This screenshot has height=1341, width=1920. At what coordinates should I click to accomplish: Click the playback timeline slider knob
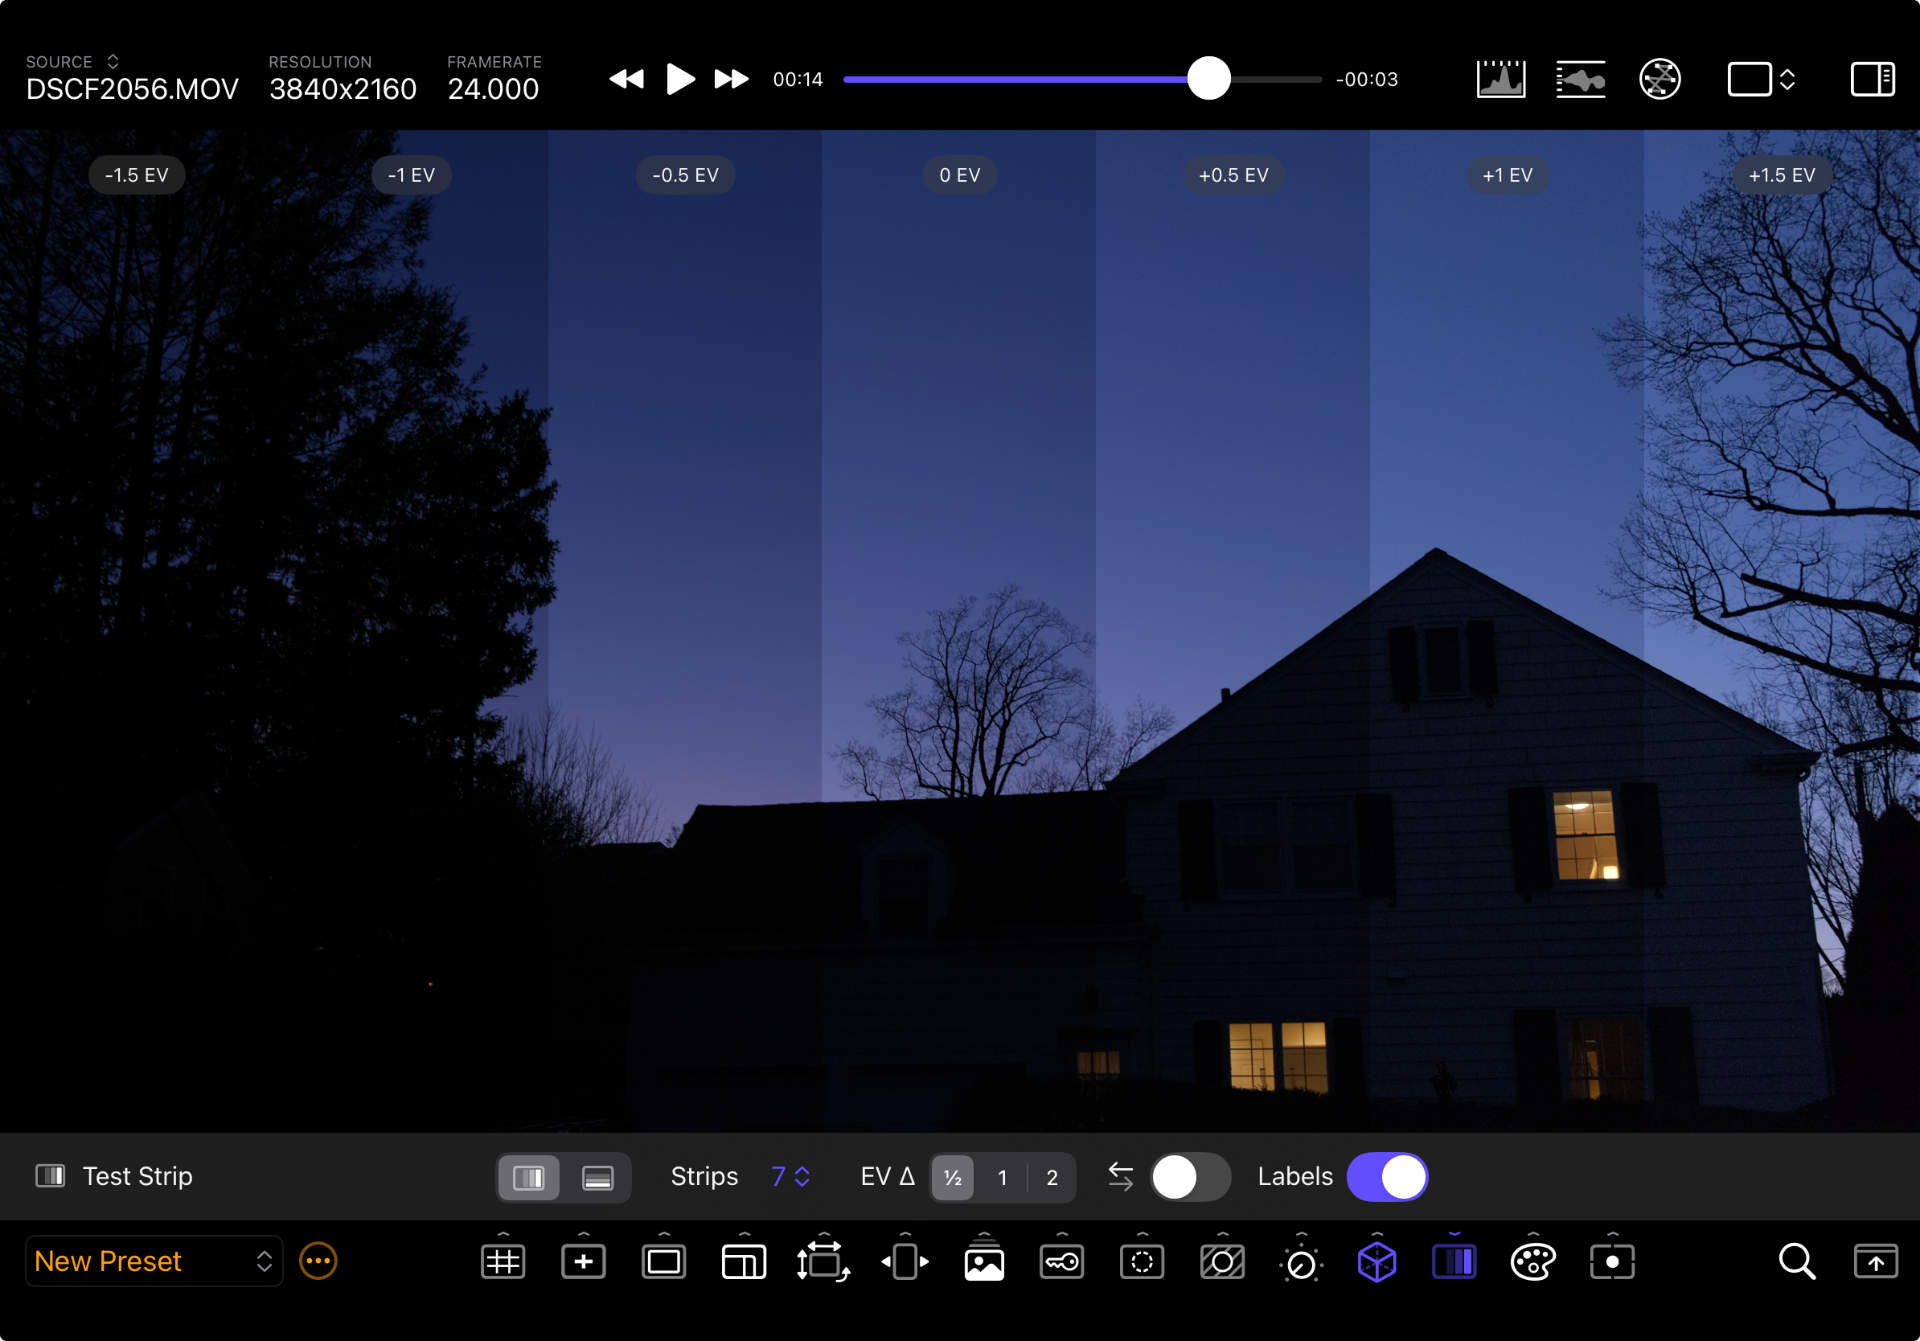click(1208, 78)
